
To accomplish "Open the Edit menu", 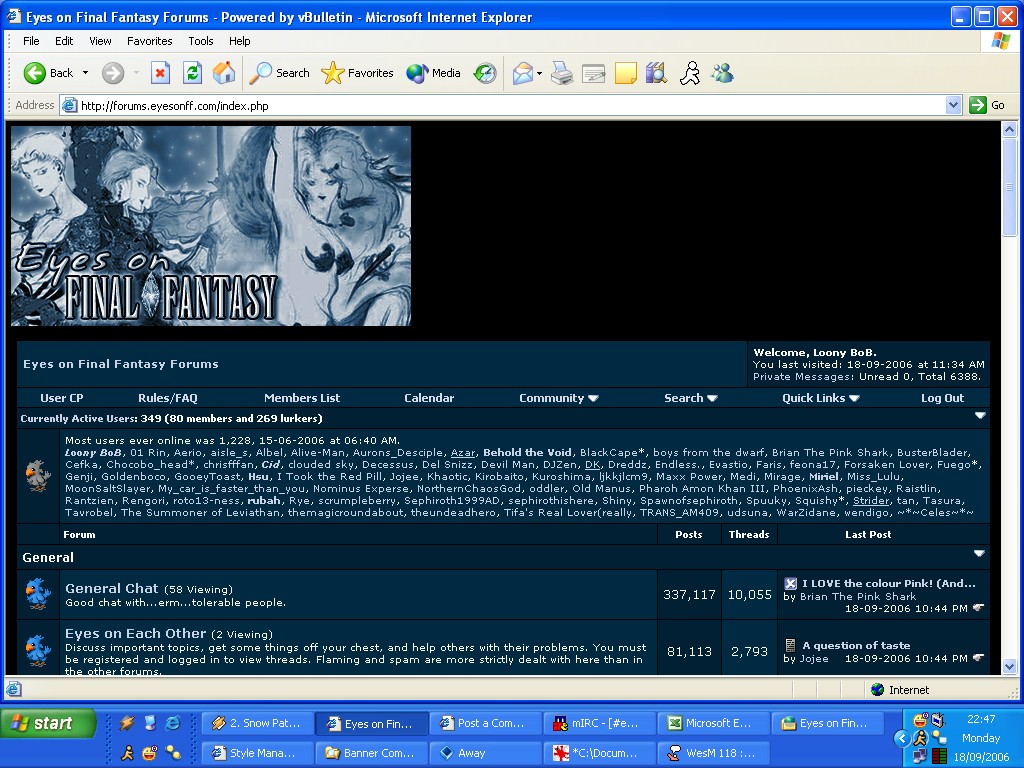I will [64, 40].
